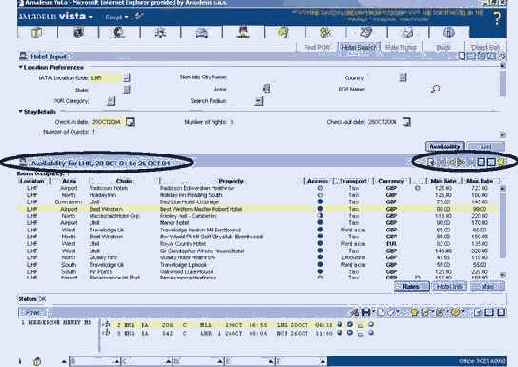The width and height of the screenshot is (518, 367).
Task: Open lookup icon beside State field
Action: 127,89
